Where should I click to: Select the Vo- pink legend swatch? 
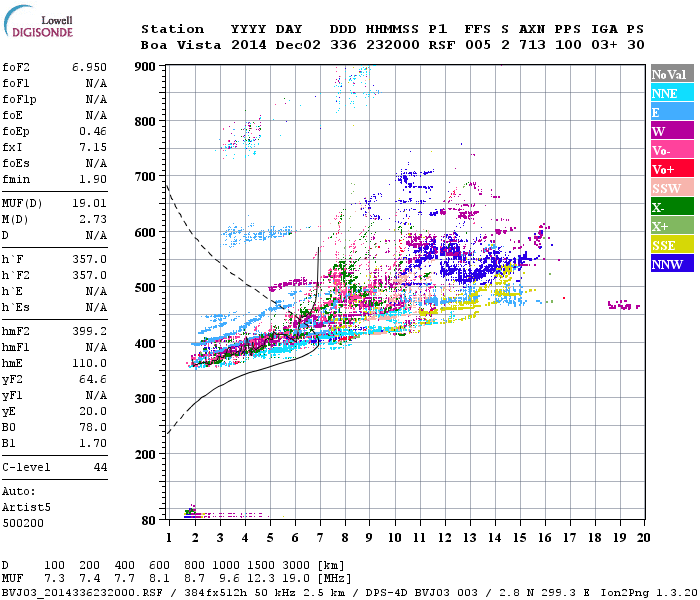[672, 150]
